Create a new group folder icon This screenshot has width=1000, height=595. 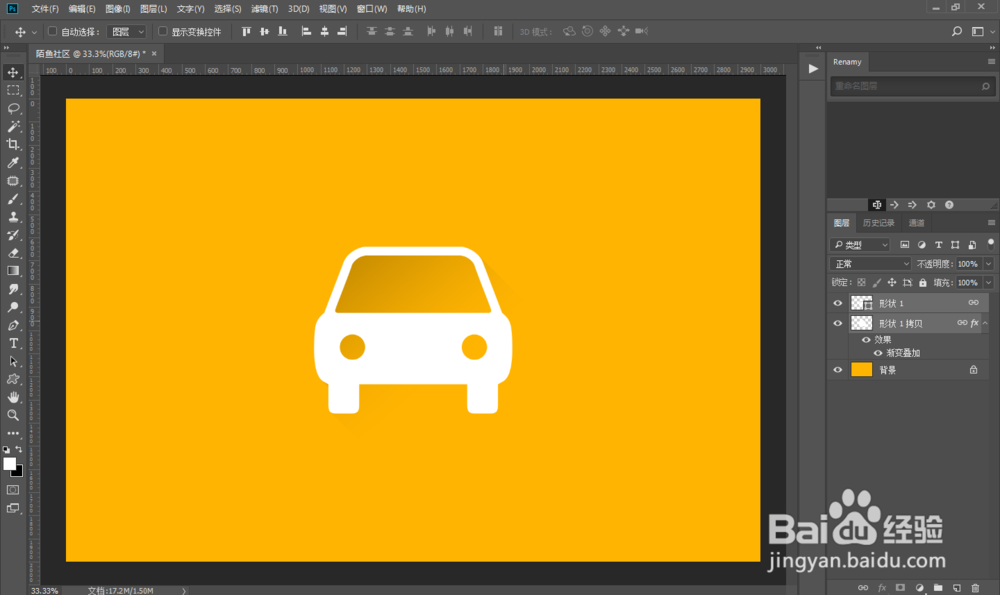(x=938, y=587)
